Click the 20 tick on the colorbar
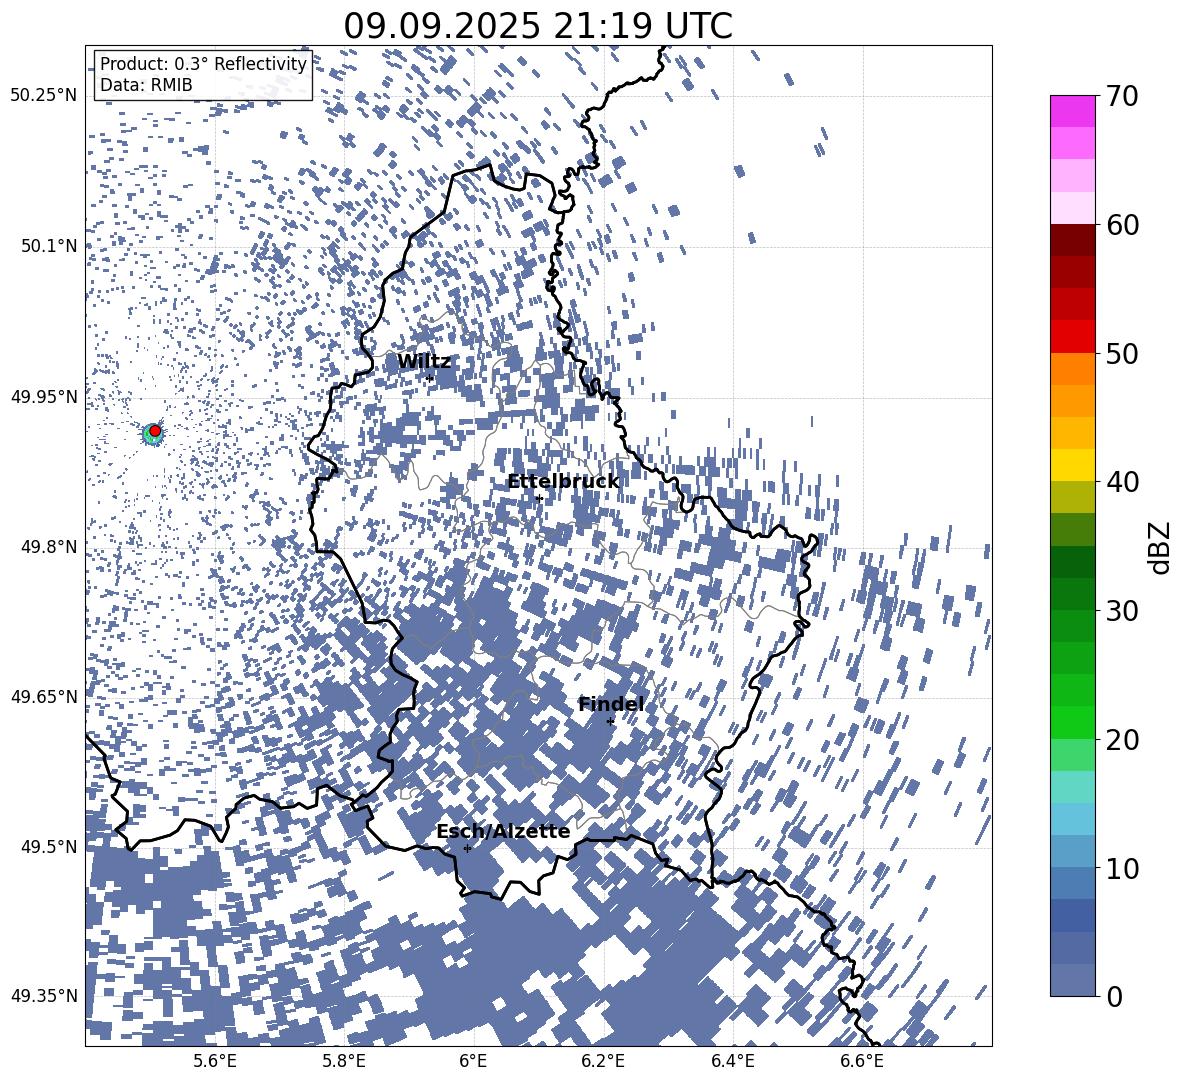 [1122, 740]
